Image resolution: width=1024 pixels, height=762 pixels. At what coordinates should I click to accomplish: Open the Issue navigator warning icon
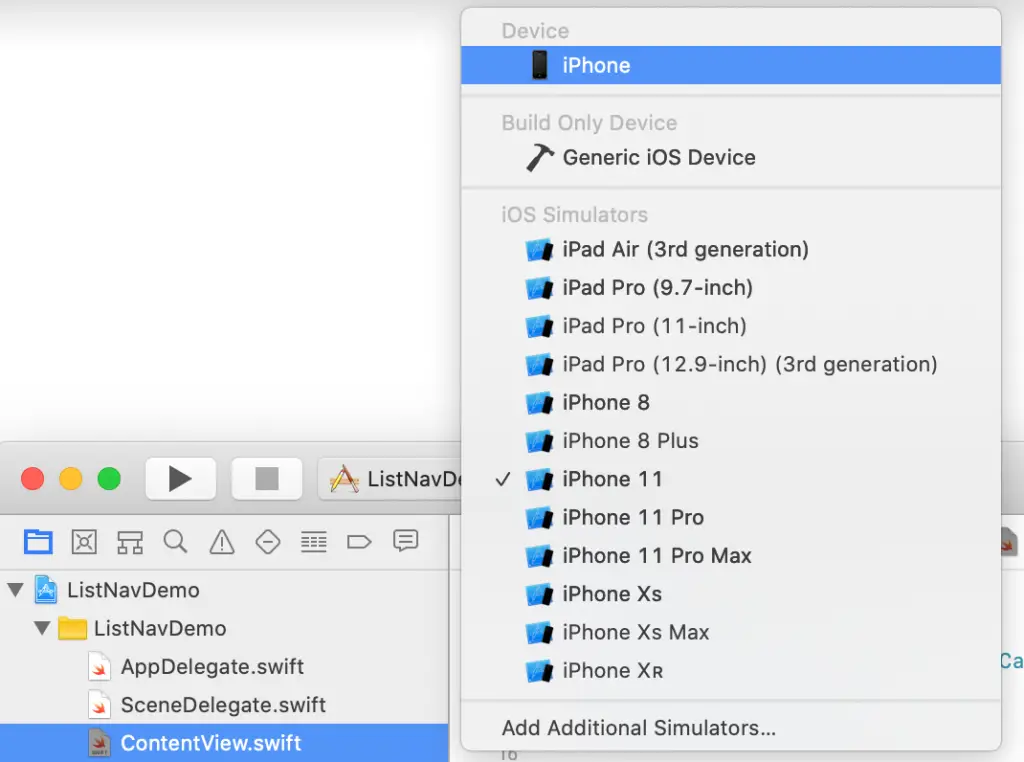[x=222, y=542]
